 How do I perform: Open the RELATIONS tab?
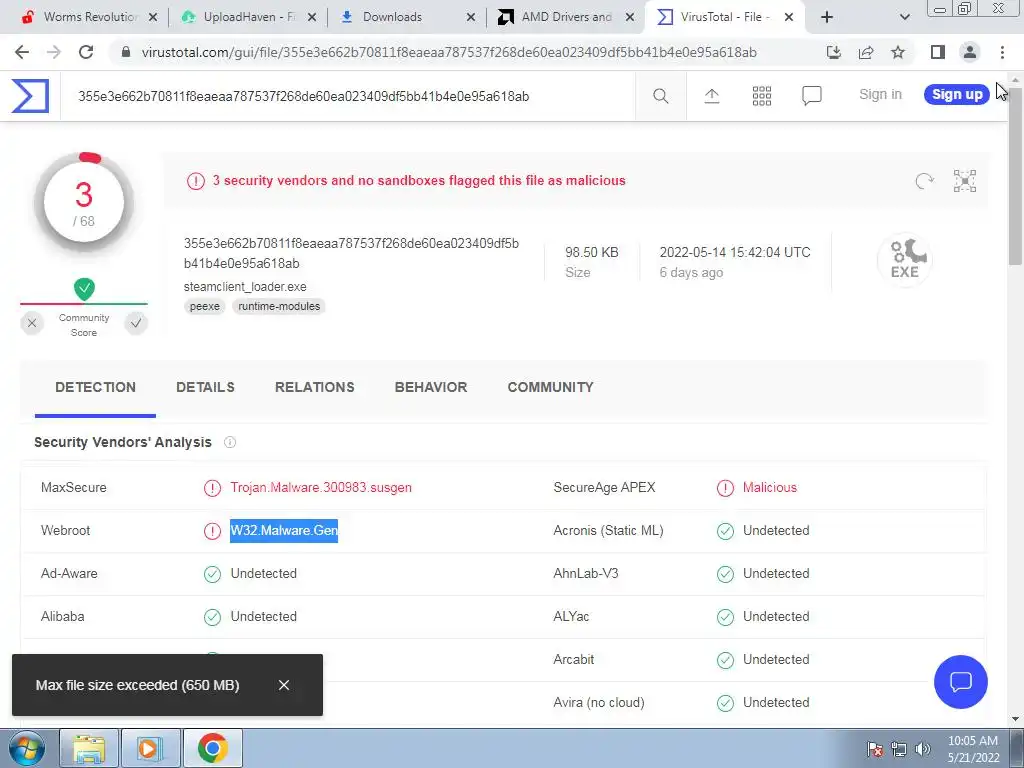(315, 387)
